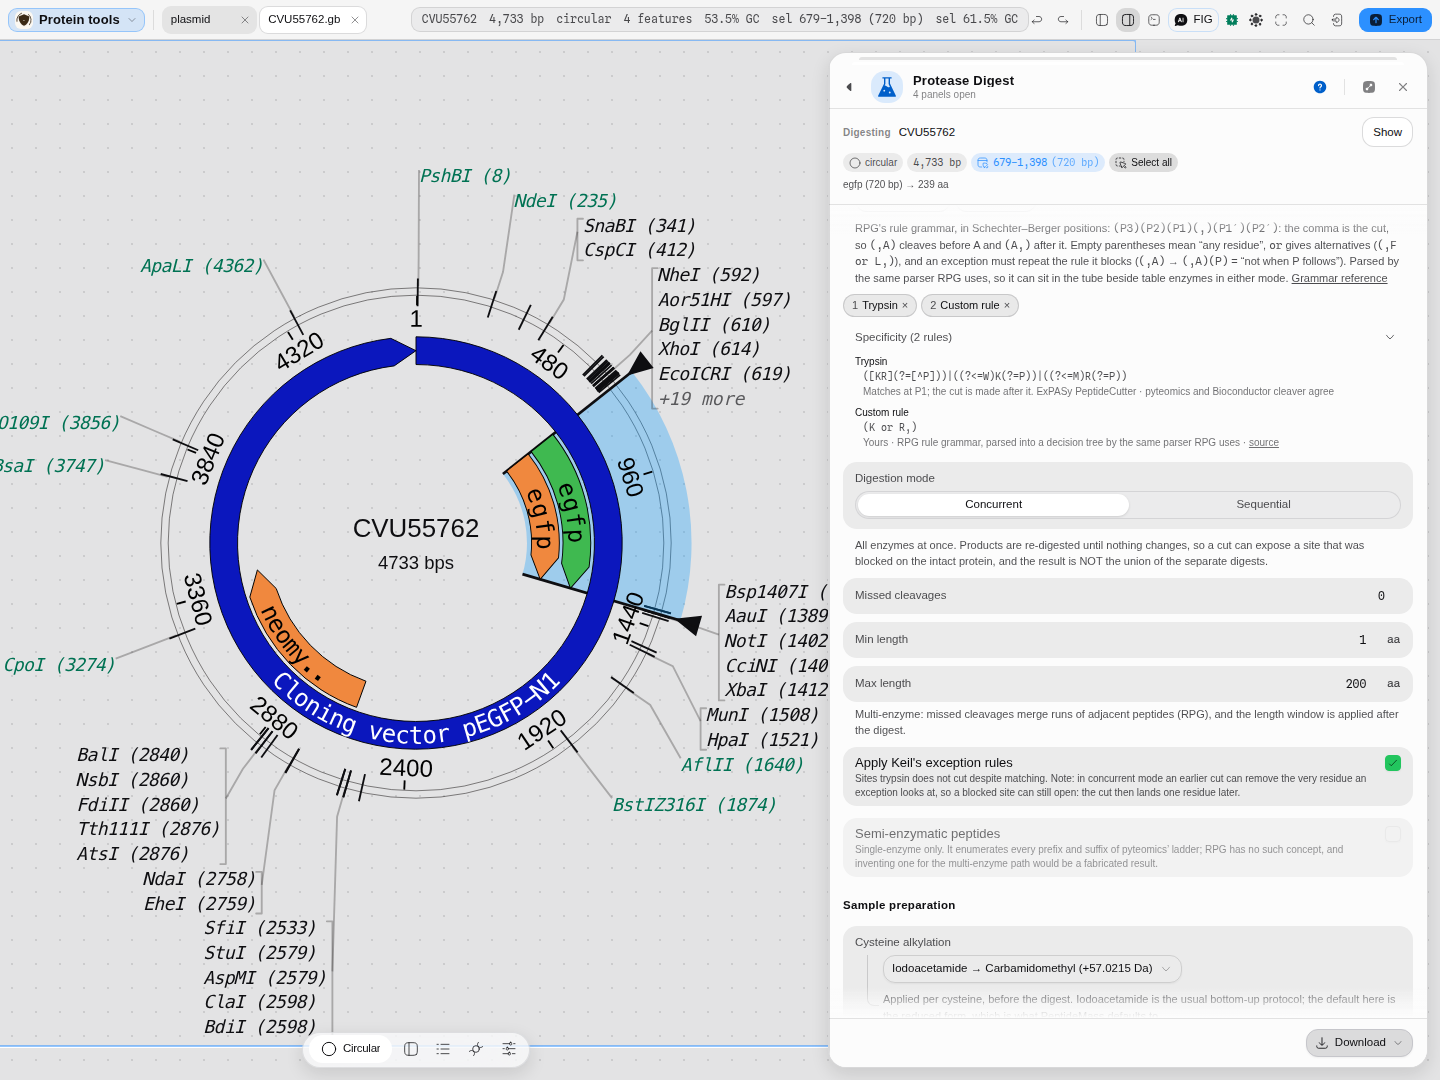Screen dimensions: 1440x1080
Task: Open Protease Digest help icon
Action: (1320, 87)
